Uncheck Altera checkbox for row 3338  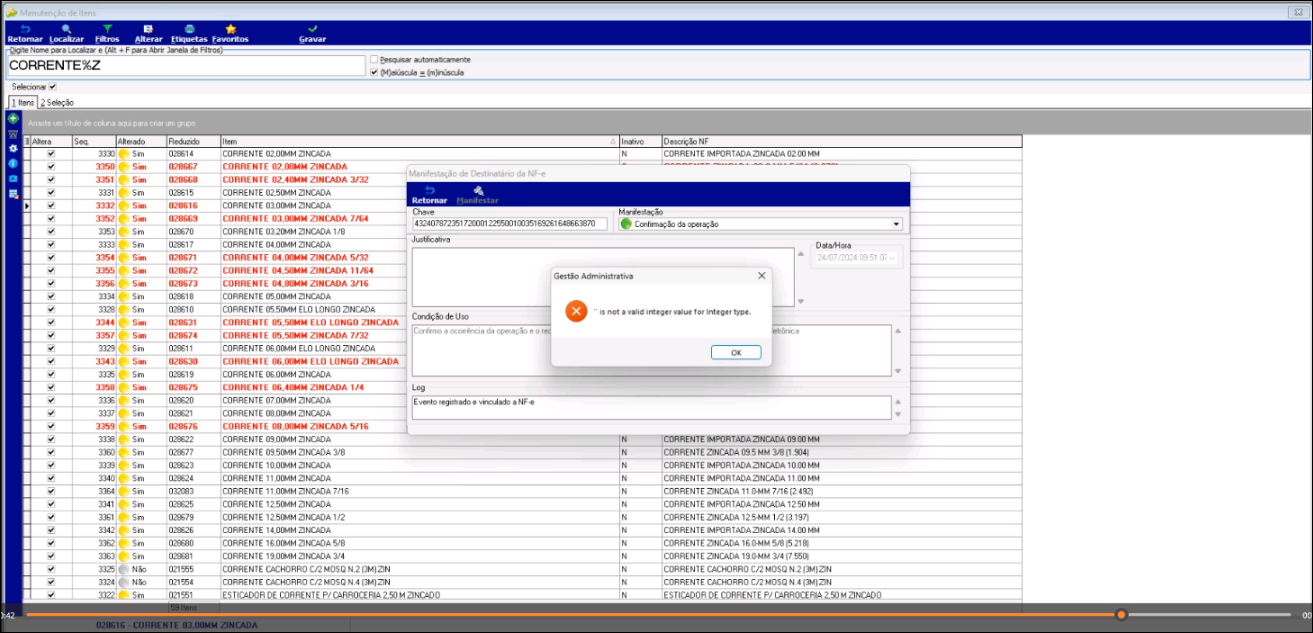(x=51, y=439)
